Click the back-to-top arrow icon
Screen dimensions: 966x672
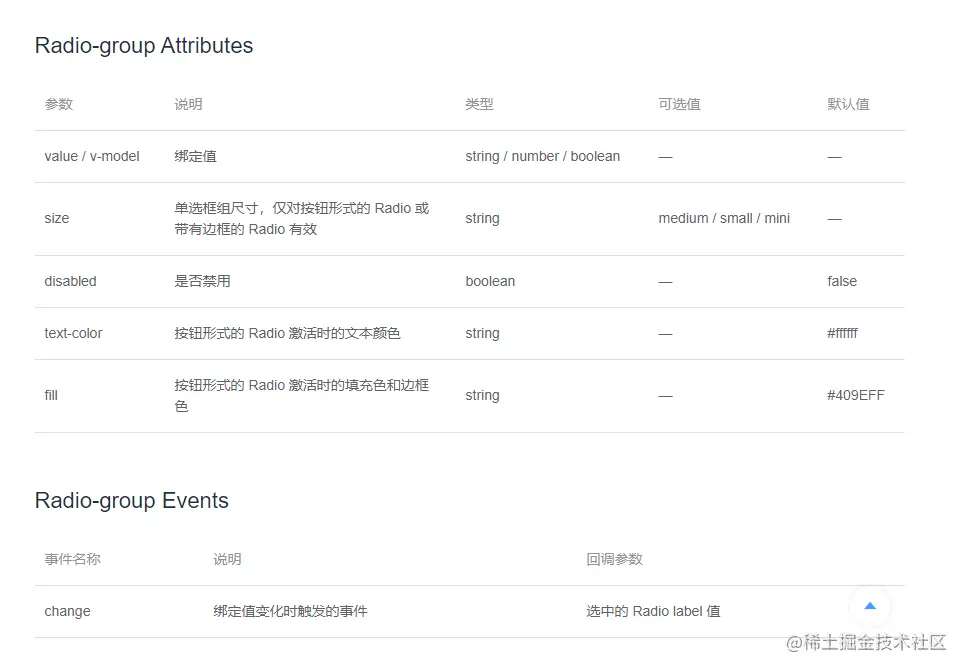pos(869,606)
